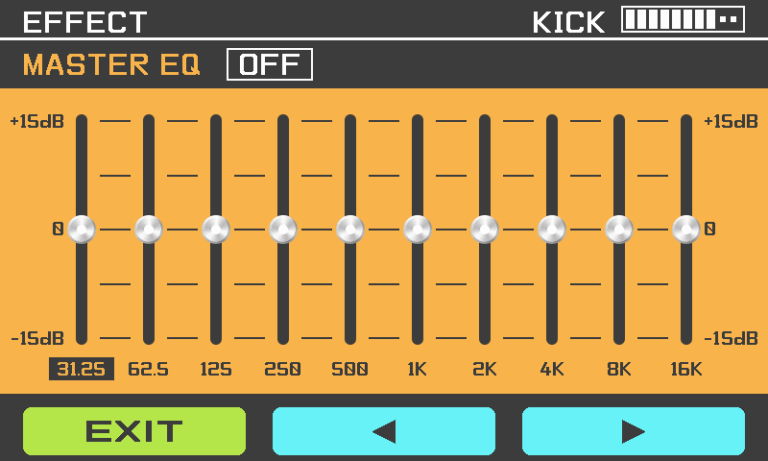
Task: Click the 1K band slider knob
Action: (417, 229)
